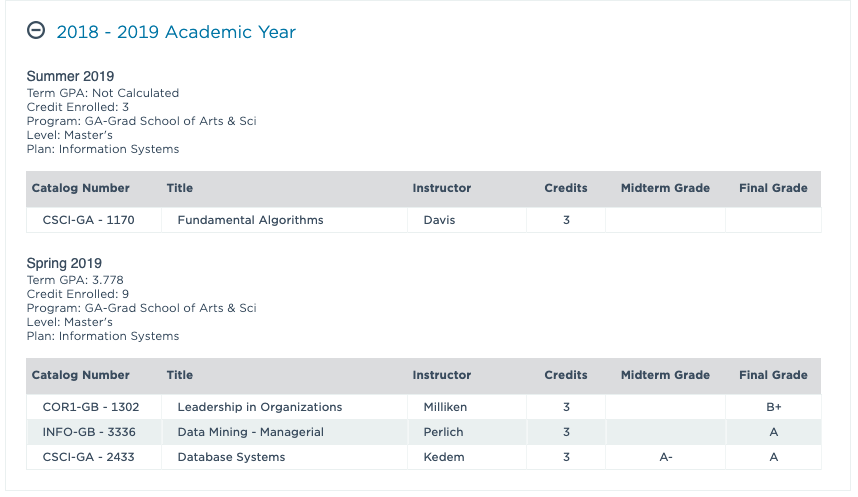
Task: Click the Data Mining - Managerial course title
Action: coord(250,432)
